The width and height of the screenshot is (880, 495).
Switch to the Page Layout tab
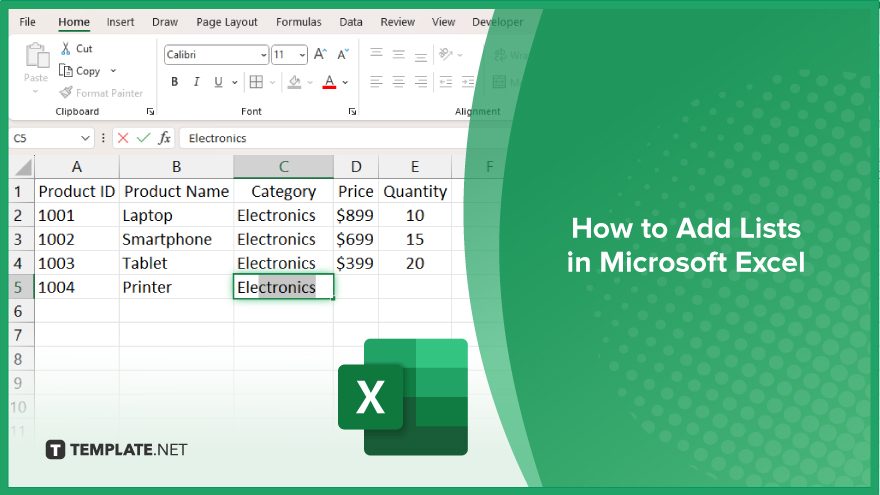pos(227,22)
